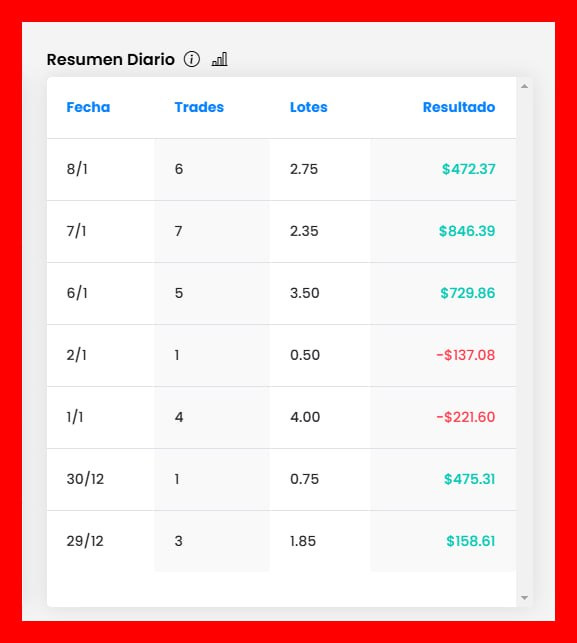
Task: Click the $846.39 result value
Action: coord(467,231)
